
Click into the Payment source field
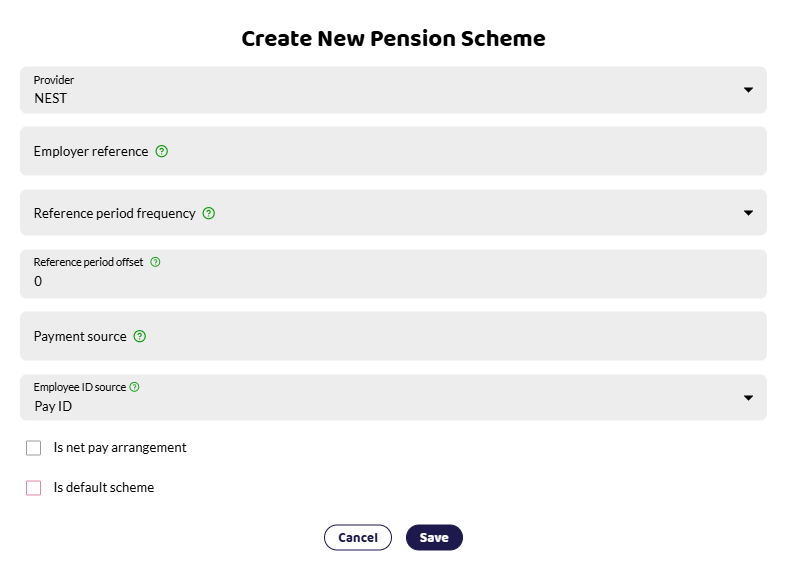pos(393,336)
